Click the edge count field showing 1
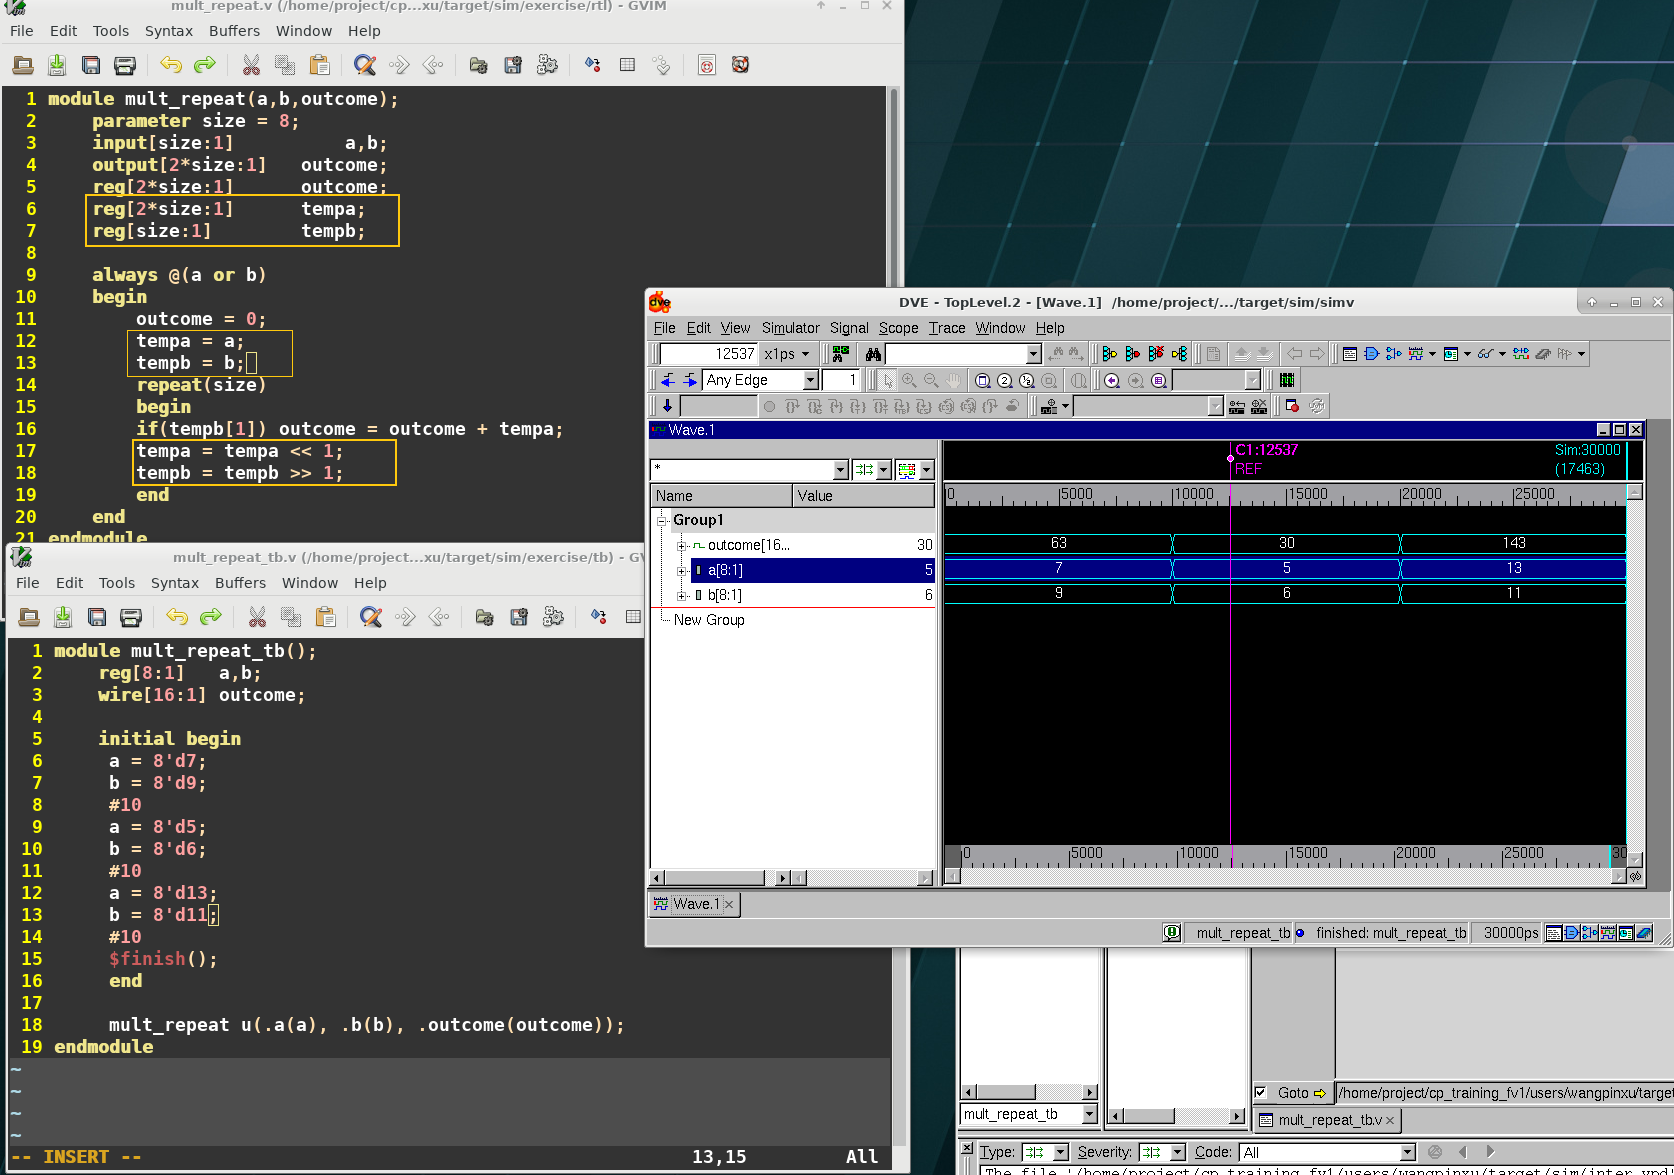The height and width of the screenshot is (1175, 1674). (840, 380)
